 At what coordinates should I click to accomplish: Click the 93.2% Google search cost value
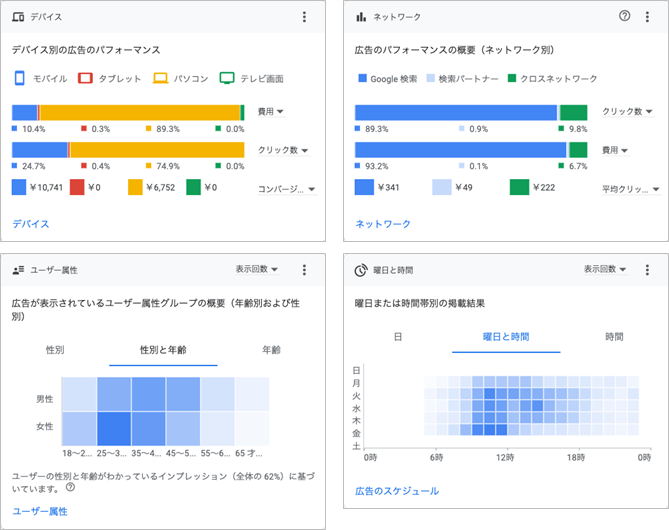377,166
